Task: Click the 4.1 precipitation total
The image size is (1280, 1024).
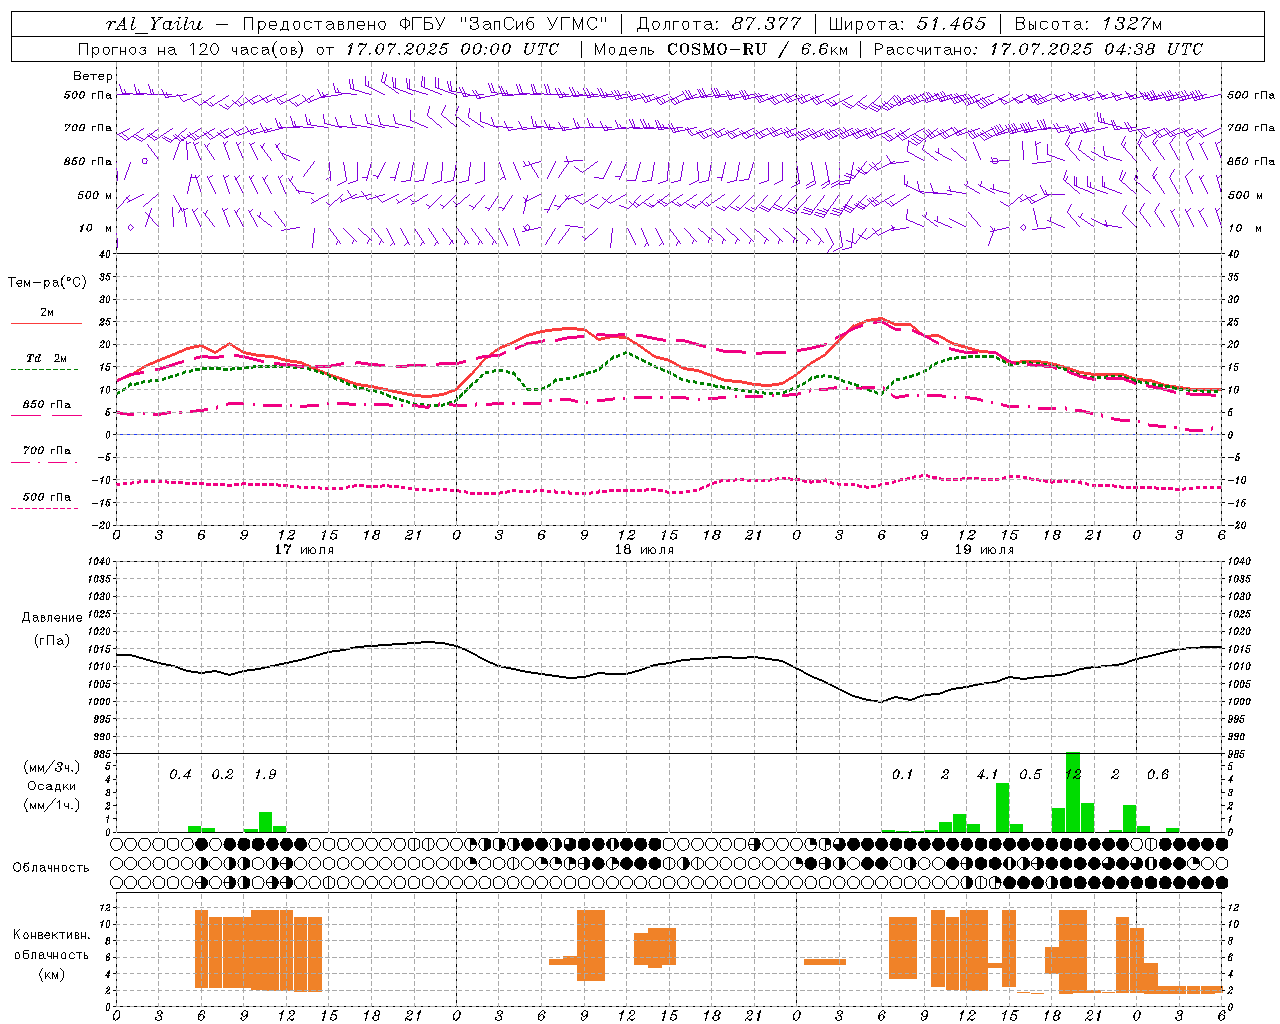Action: click(987, 774)
